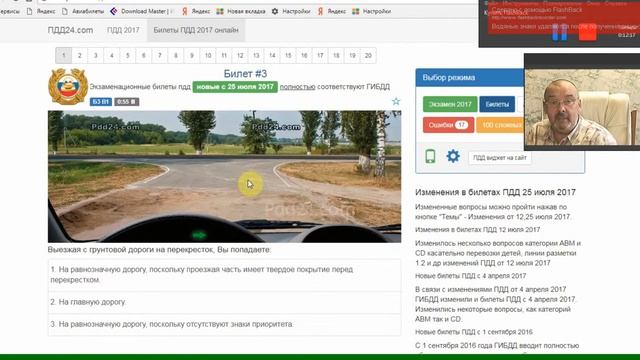Choose answer 3 about missing priority signs
Image resolution: width=640 pixels, height=360 pixels.
224,324
